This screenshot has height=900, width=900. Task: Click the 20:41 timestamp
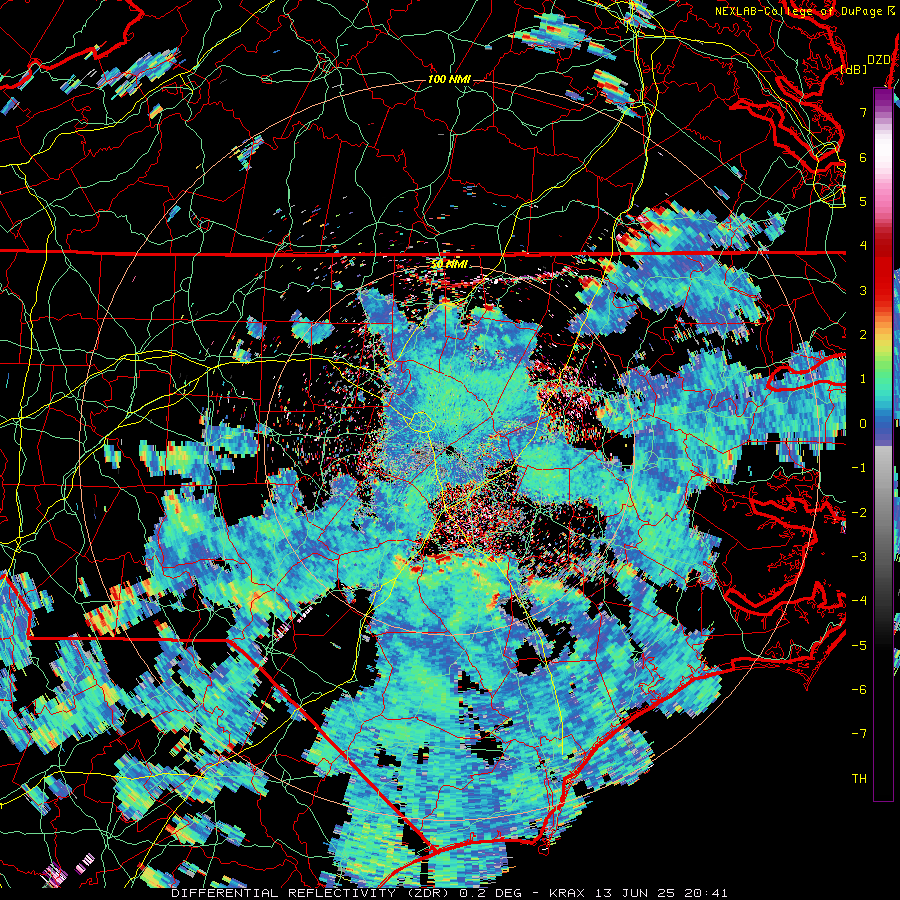point(705,893)
